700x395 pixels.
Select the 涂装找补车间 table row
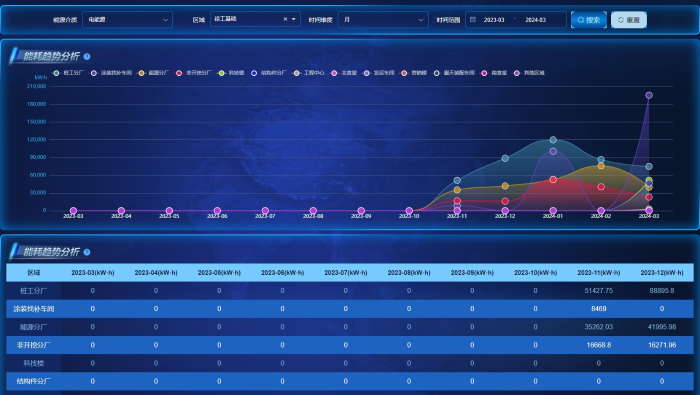coord(350,309)
